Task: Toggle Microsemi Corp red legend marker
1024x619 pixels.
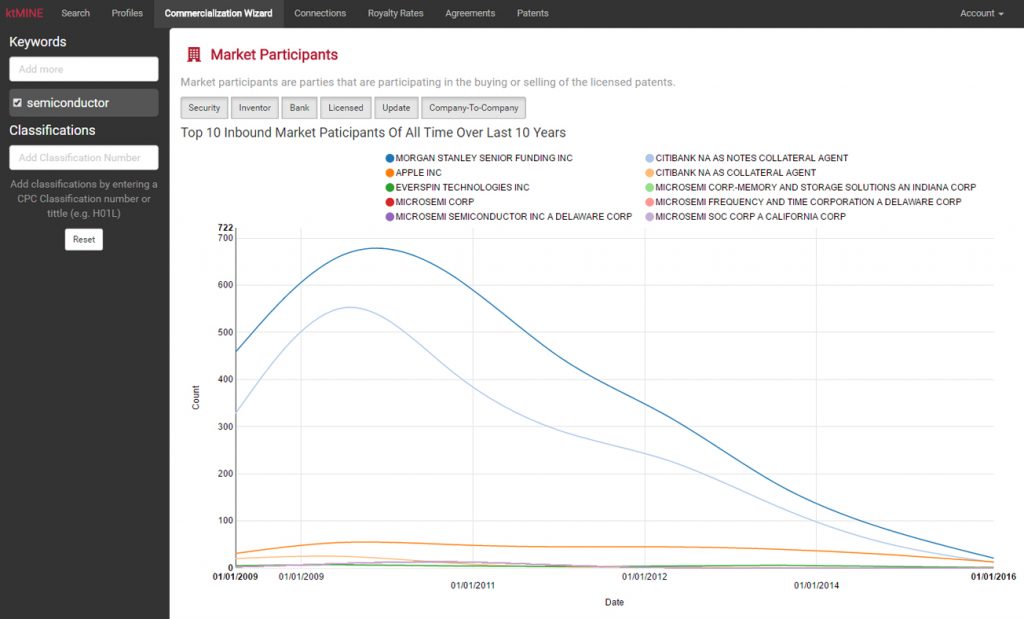Action: tap(389, 202)
